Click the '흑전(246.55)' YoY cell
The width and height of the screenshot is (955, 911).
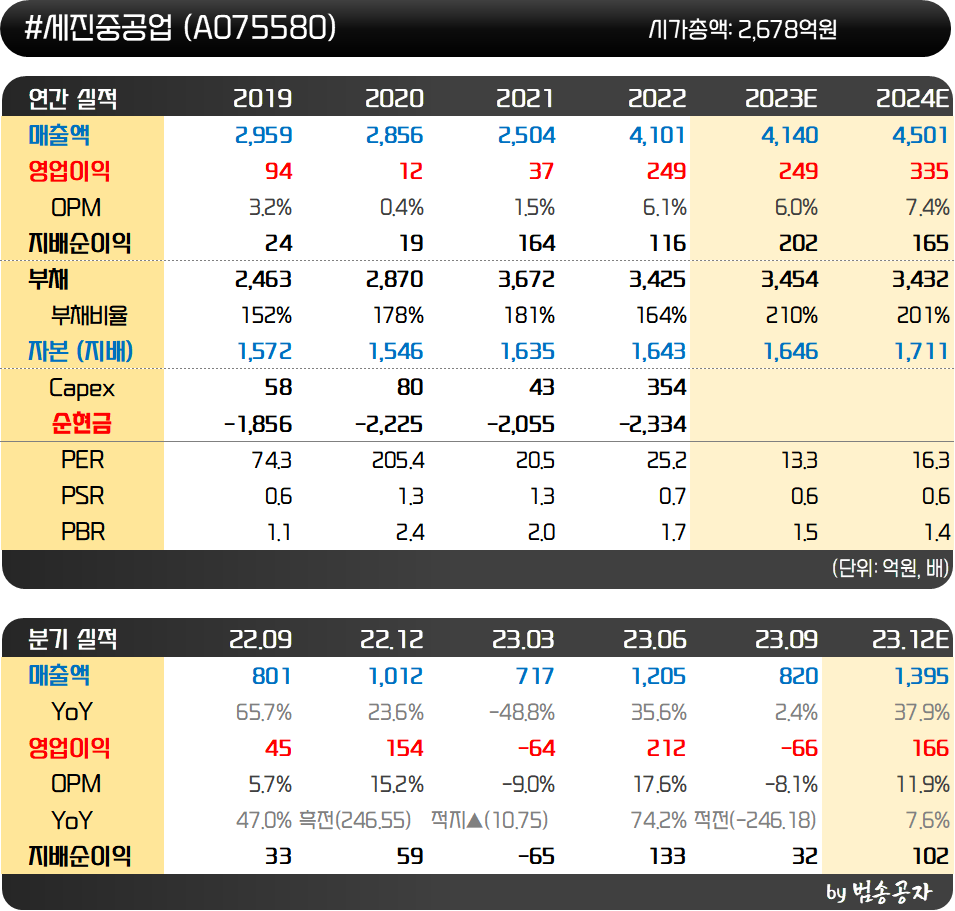(x=355, y=820)
